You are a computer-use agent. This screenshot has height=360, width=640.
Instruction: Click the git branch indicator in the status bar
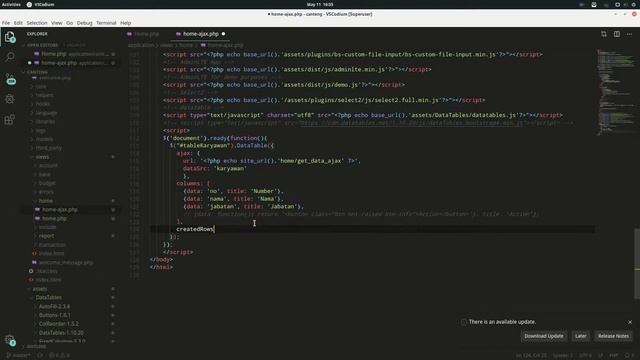18,356
